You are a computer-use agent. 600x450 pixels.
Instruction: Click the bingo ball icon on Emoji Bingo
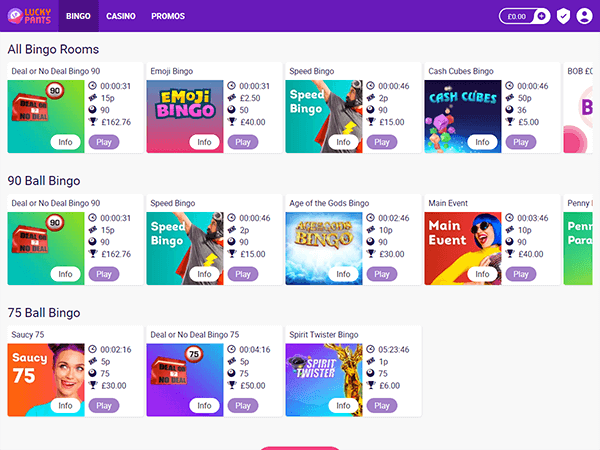(232, 110)
